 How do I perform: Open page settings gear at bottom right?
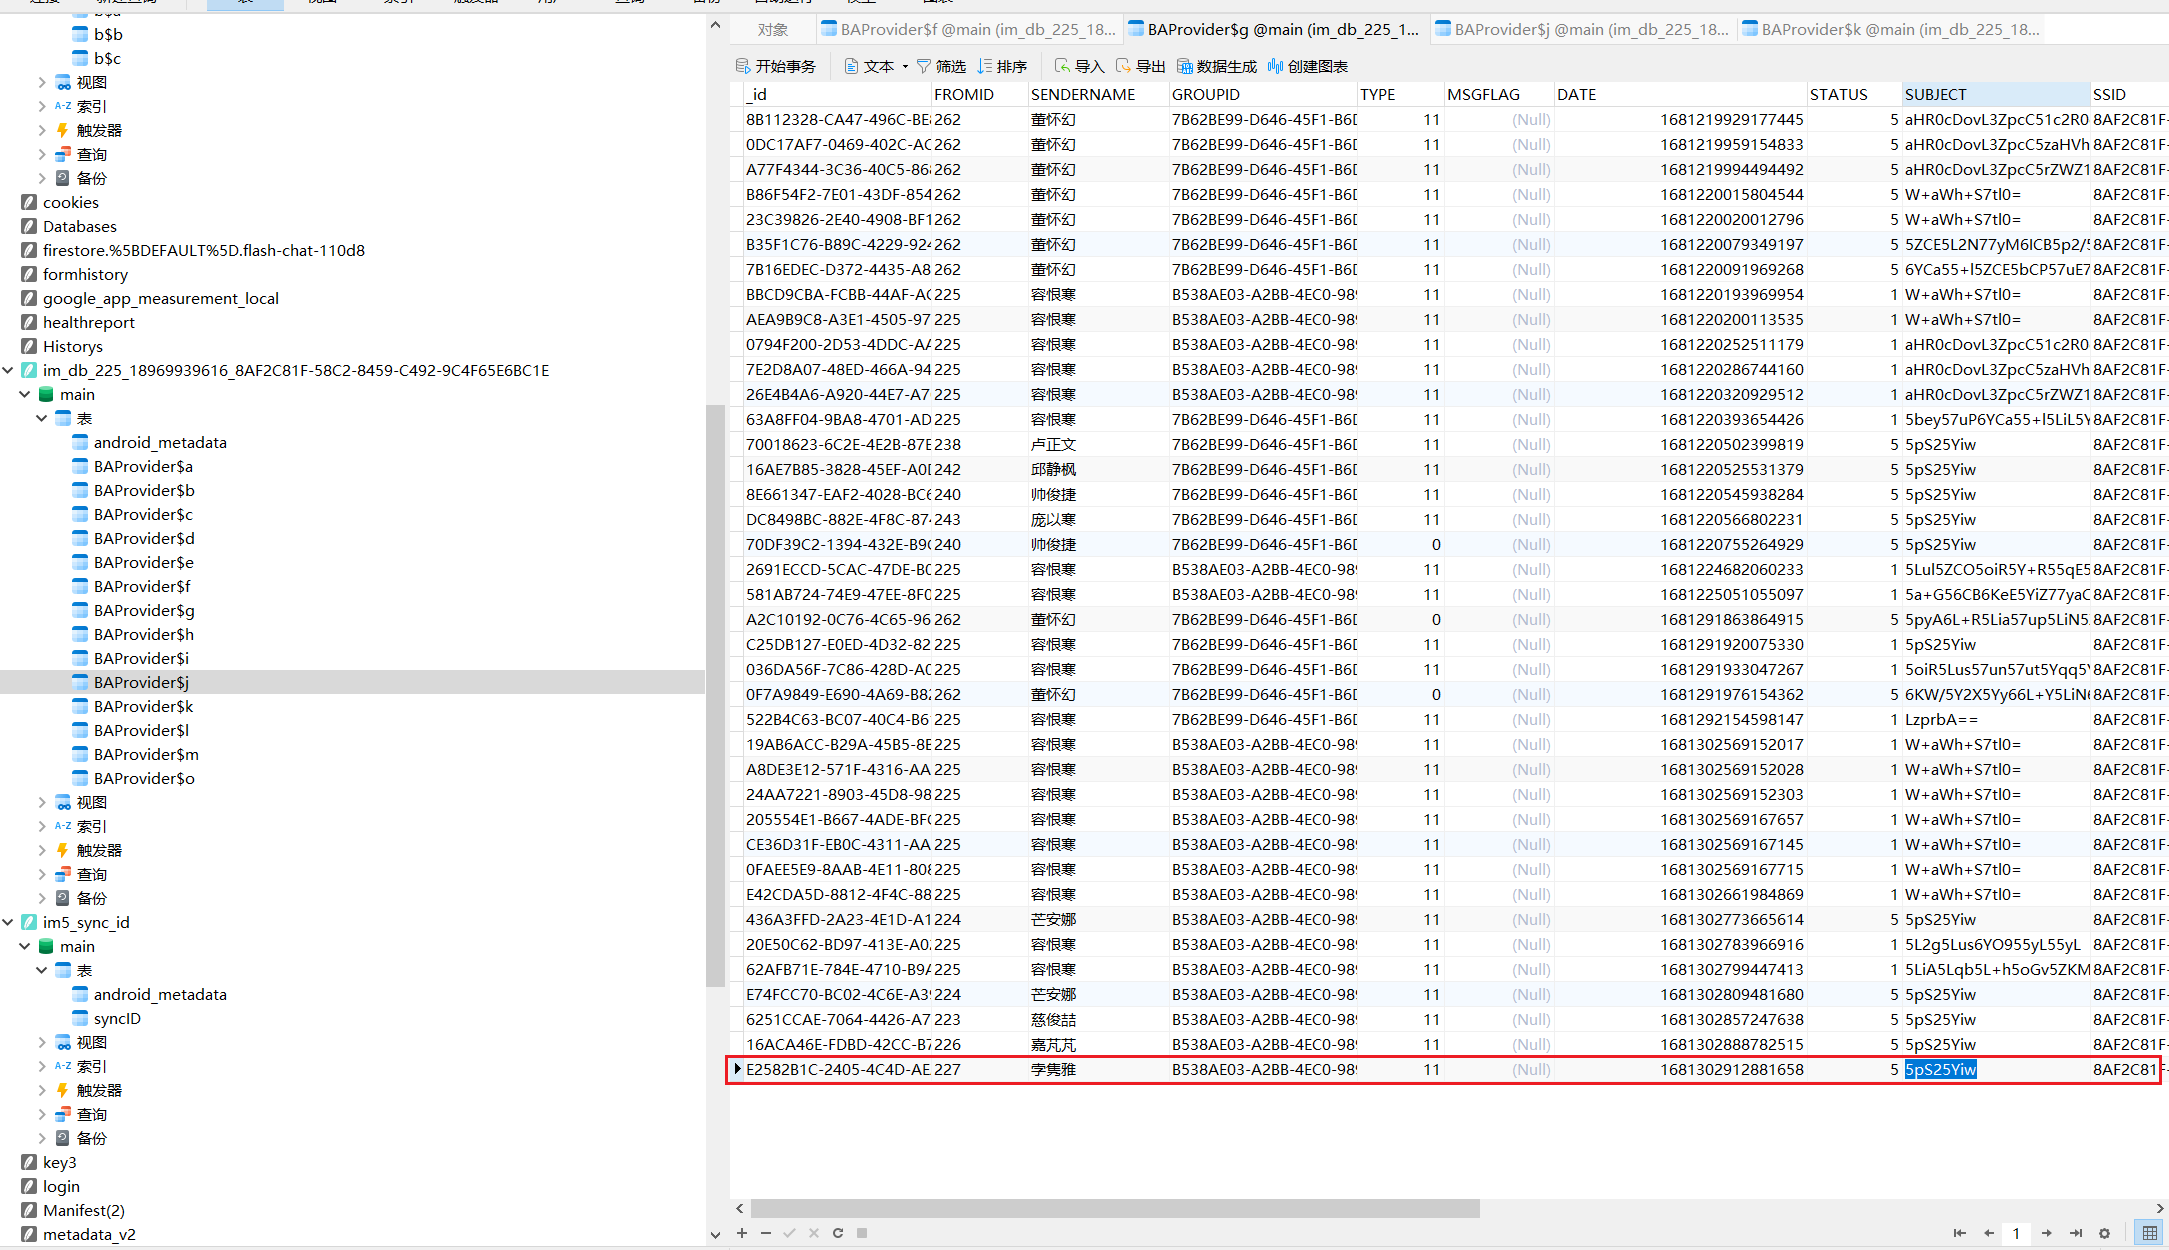click(2104, 1233)
